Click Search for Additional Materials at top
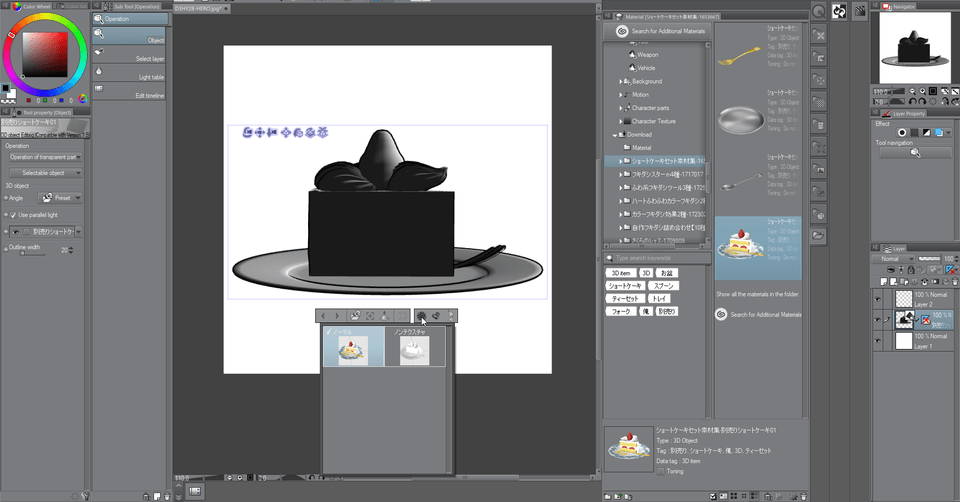 660,31
